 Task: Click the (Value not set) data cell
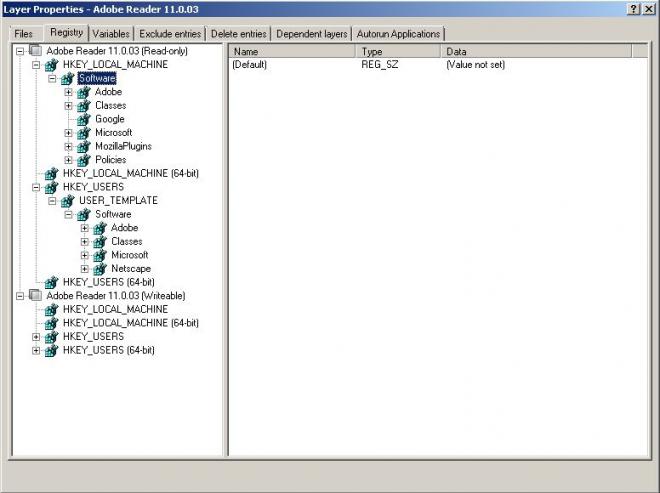click(476, 65)
